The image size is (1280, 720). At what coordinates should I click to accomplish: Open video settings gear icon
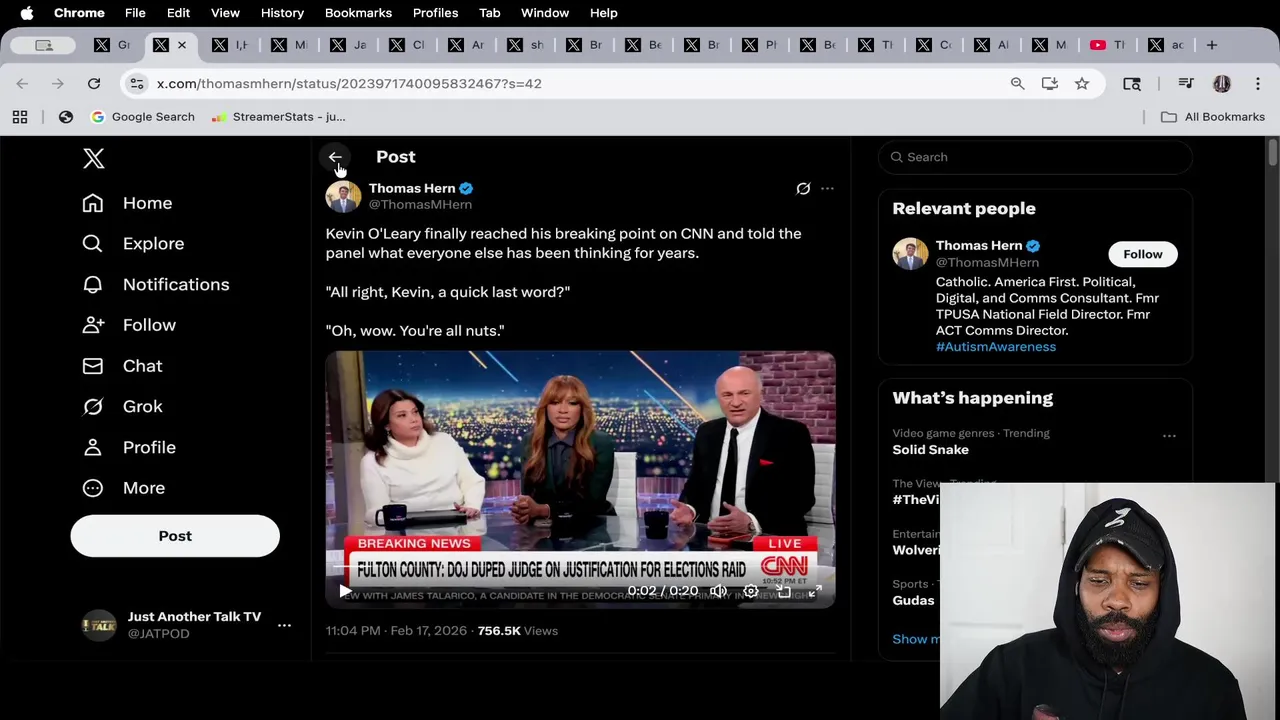coord(751,591)
